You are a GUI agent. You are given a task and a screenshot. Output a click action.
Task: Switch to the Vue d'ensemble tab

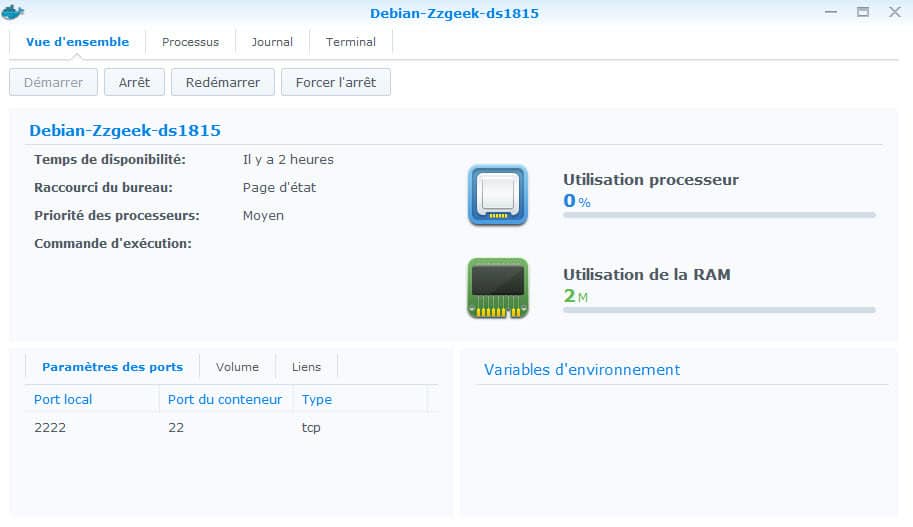(77, 42)
